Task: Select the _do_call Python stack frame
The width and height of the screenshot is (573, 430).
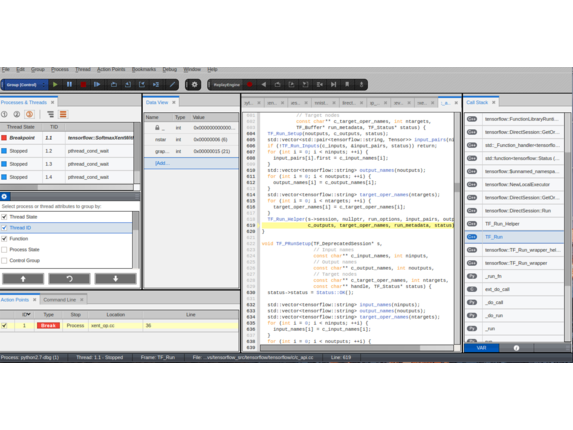Action: (x=514, y=302)
